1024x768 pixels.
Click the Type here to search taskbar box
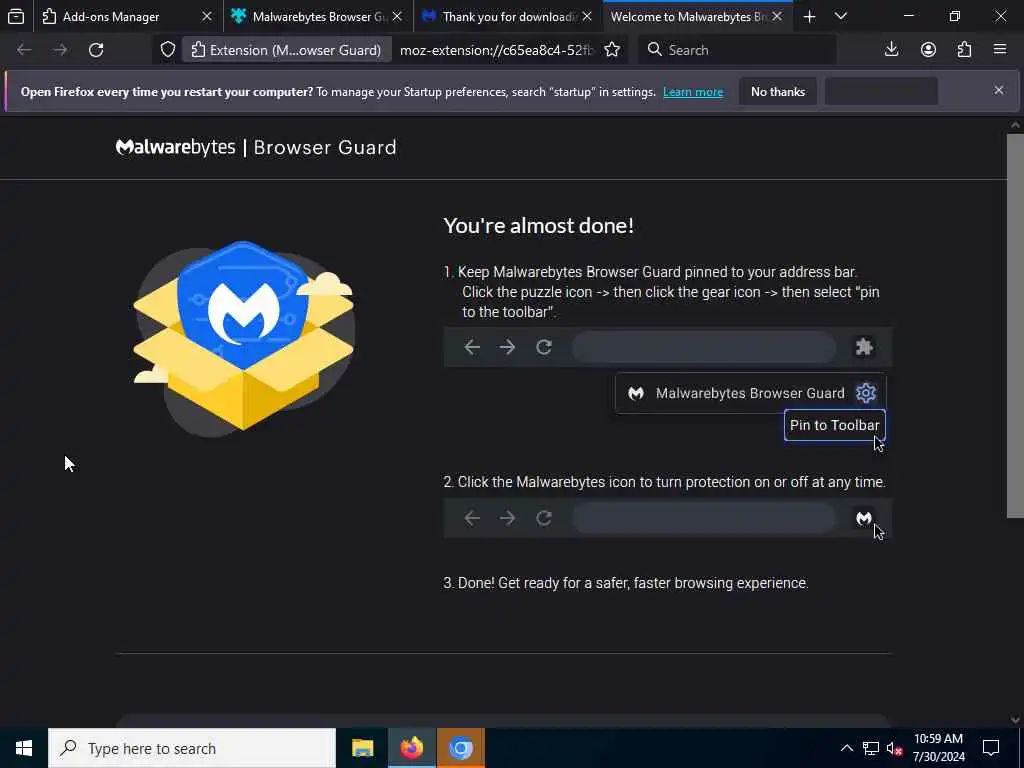coord(192,748)
